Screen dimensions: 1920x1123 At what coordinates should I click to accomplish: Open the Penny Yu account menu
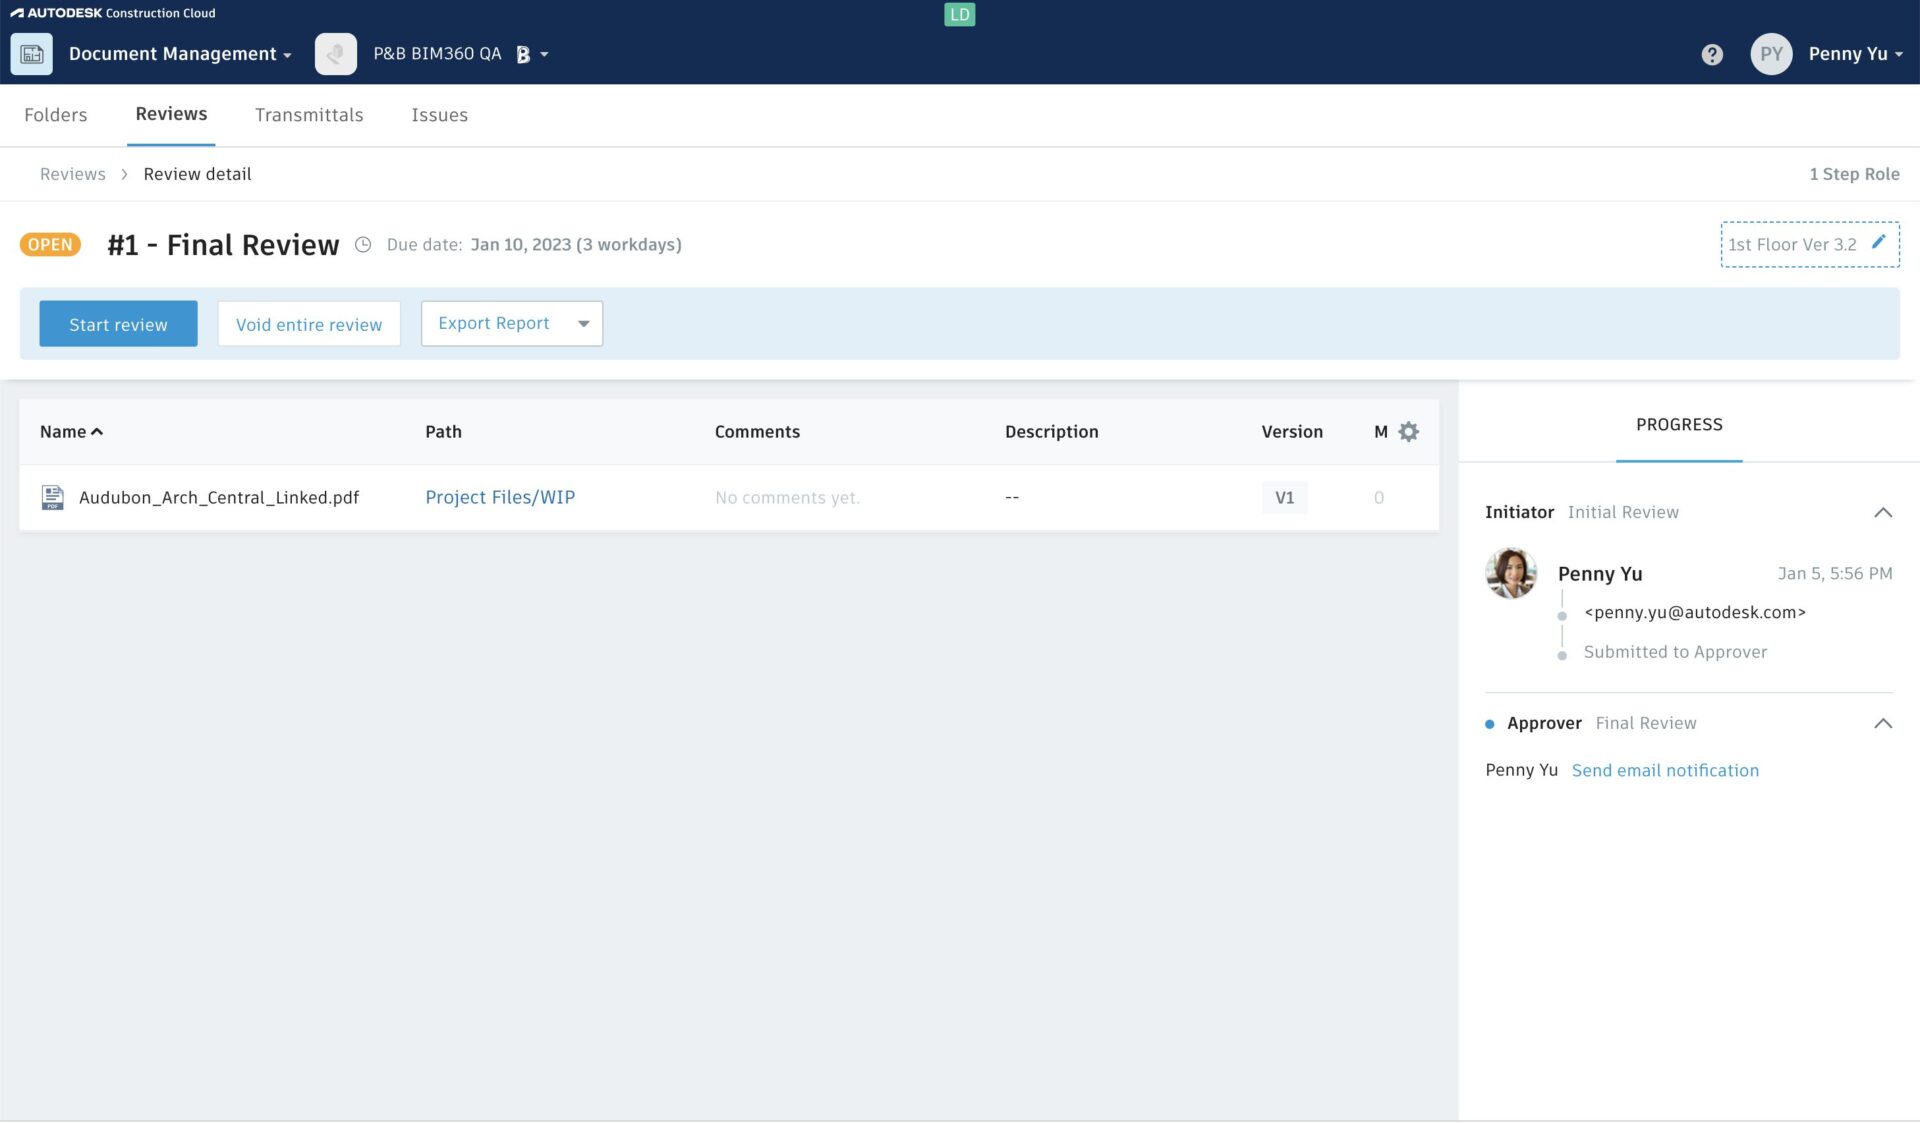click(x=1855, y=54)
